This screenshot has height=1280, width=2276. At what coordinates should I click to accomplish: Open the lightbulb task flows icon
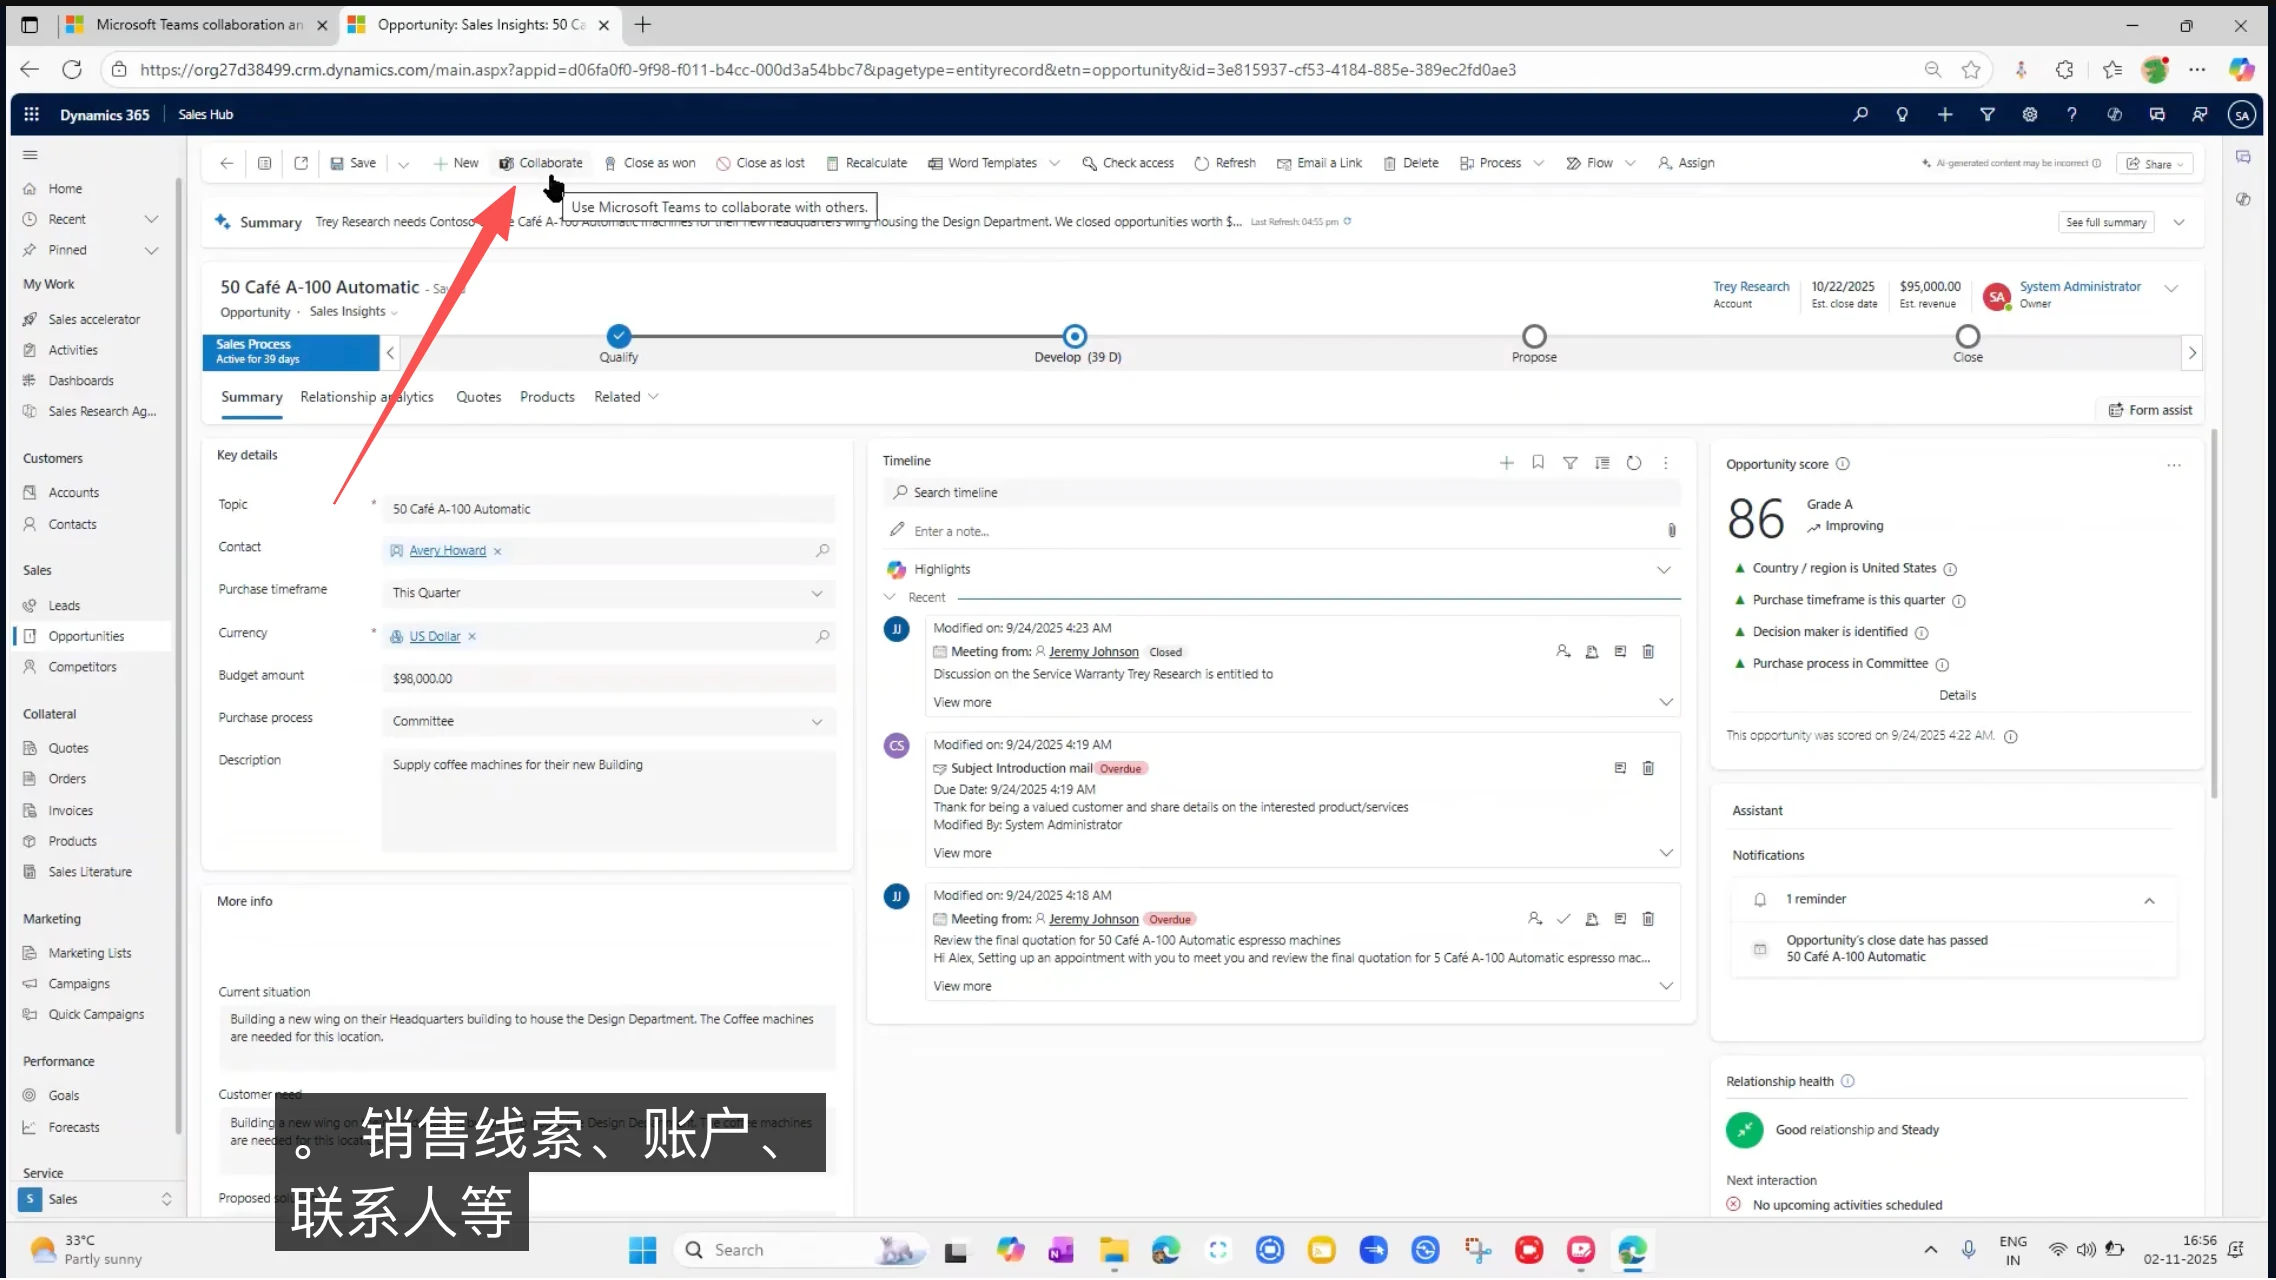point(1902,114)
